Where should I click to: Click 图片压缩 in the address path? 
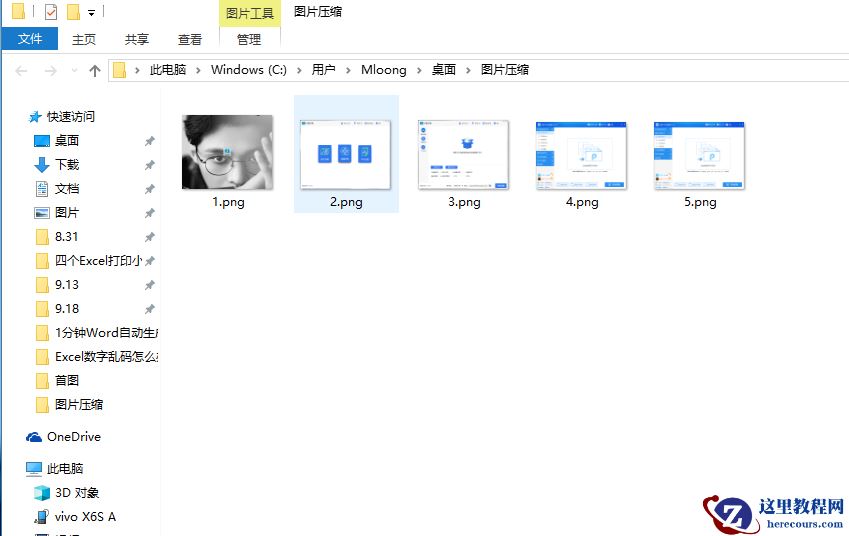[505, 70]
